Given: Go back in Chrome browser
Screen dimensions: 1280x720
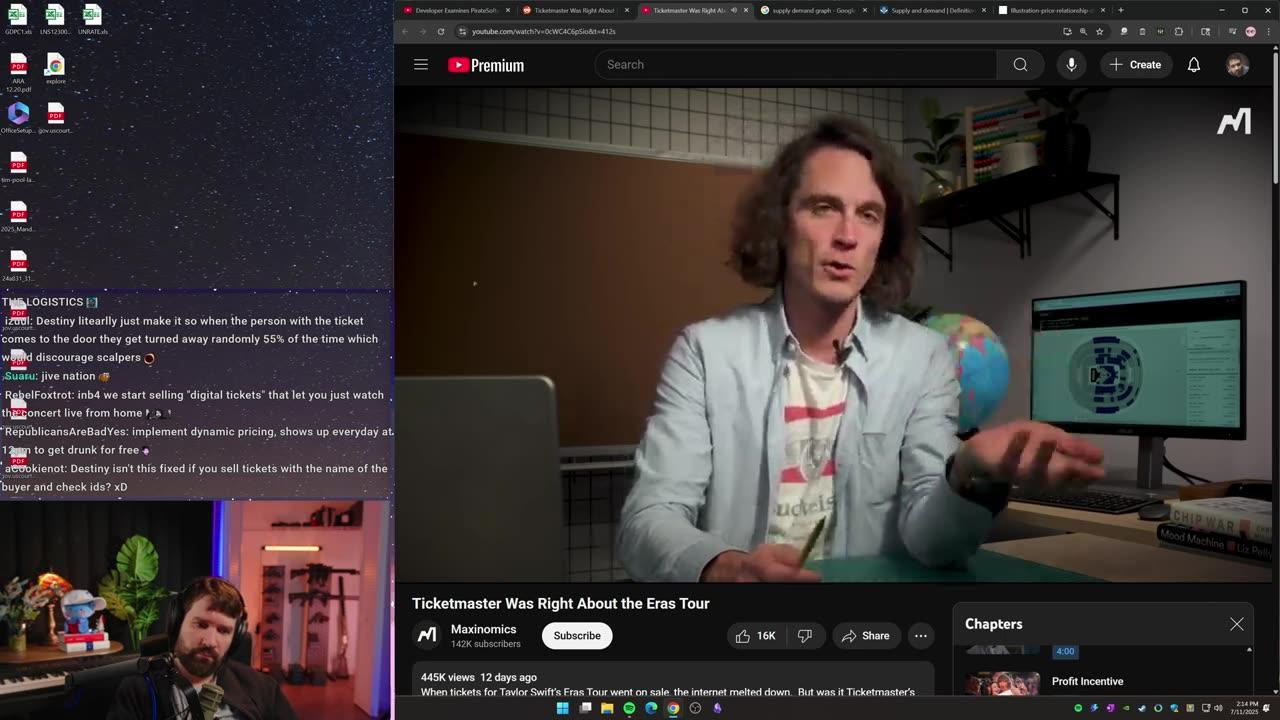Looking at the screenshot, I should tap(405, 31).
